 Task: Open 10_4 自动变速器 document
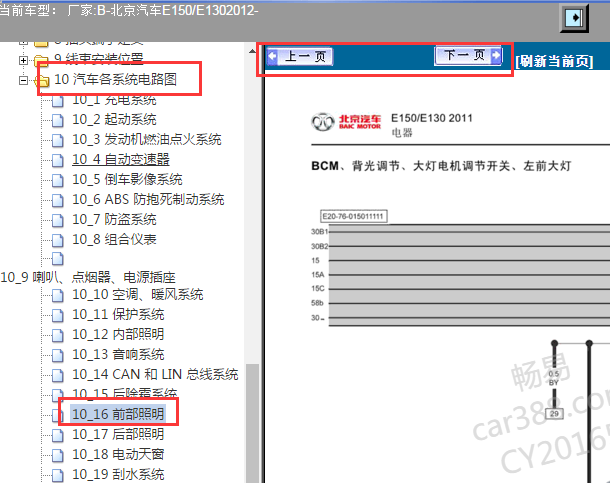click(121, 159)
